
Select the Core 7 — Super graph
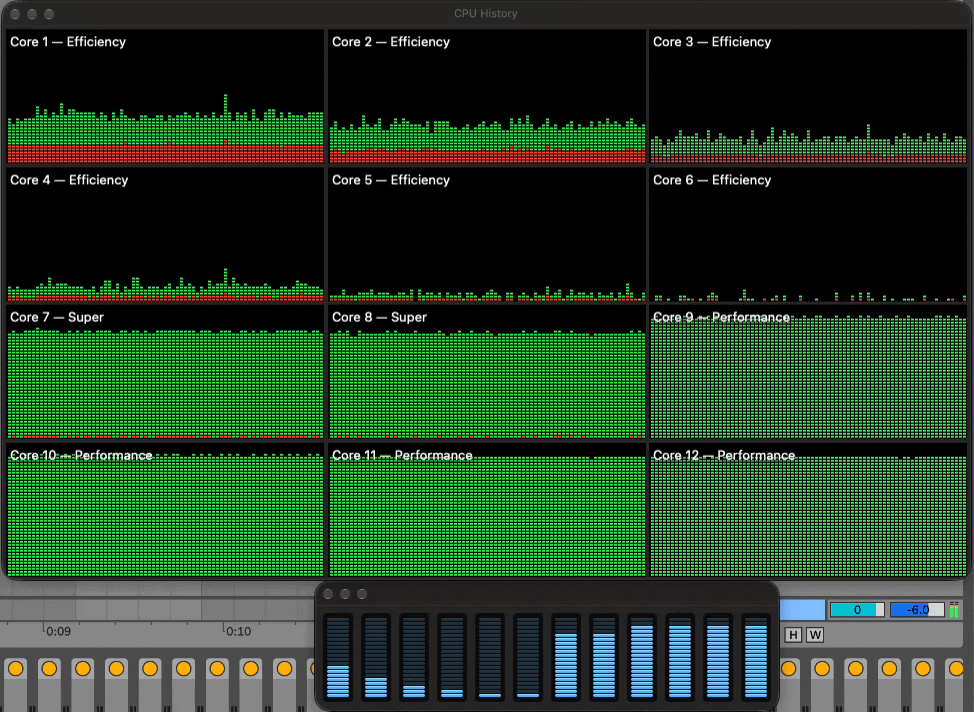click(x=165, y=373)
